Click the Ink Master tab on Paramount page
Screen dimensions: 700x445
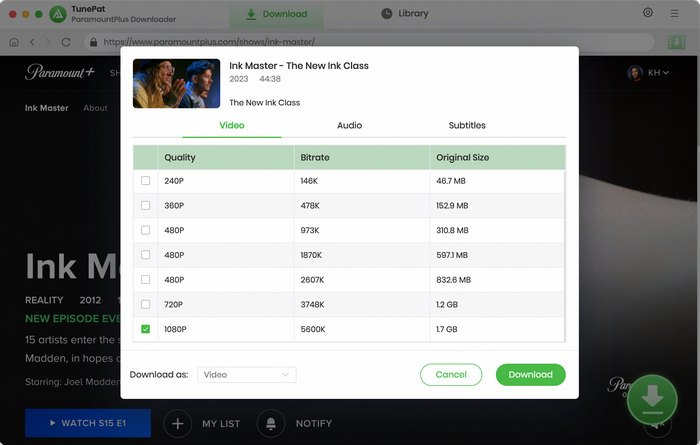46,108
